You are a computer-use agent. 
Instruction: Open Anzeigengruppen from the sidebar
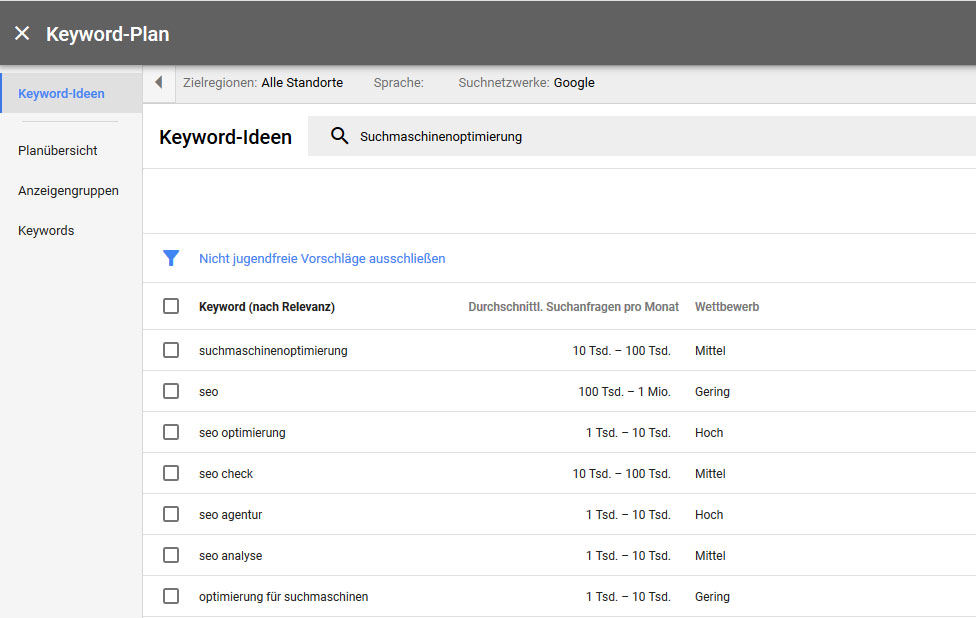tap(68, 190)
